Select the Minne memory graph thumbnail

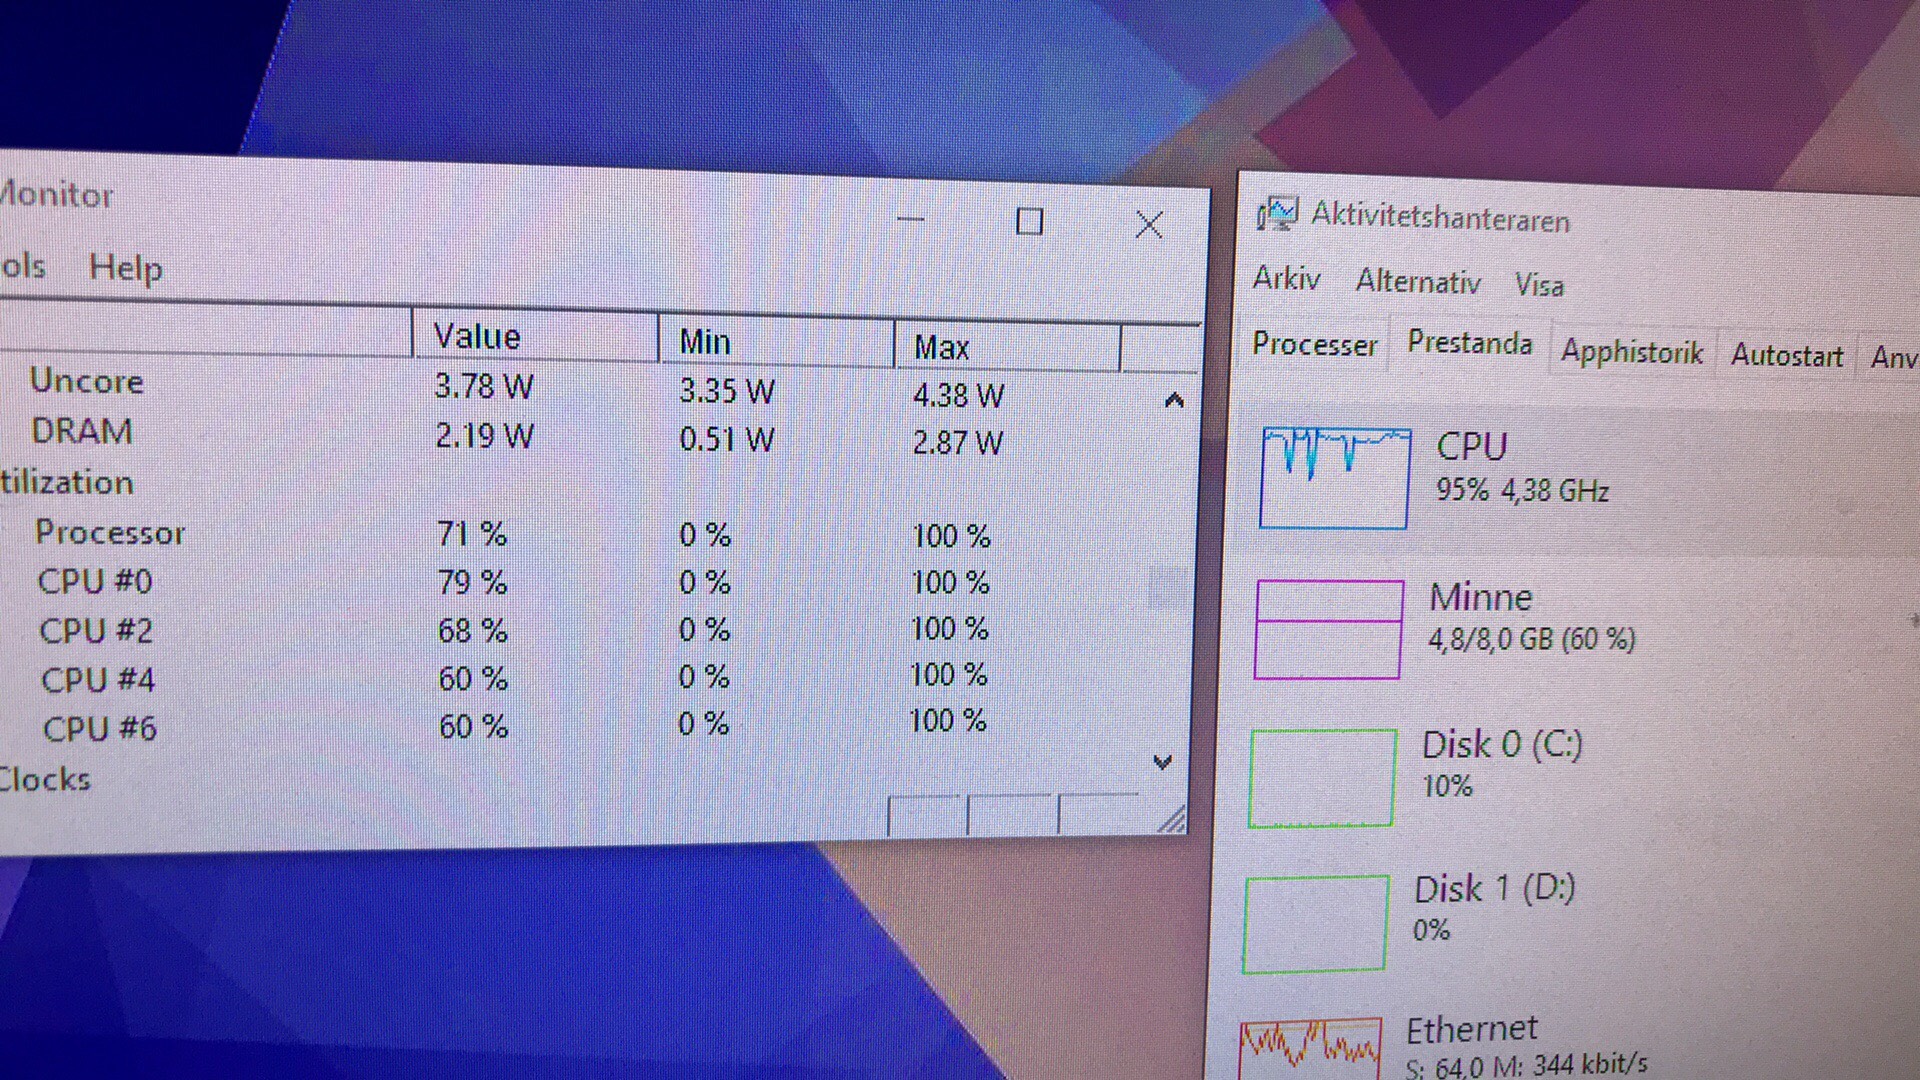coord(1329,629)
